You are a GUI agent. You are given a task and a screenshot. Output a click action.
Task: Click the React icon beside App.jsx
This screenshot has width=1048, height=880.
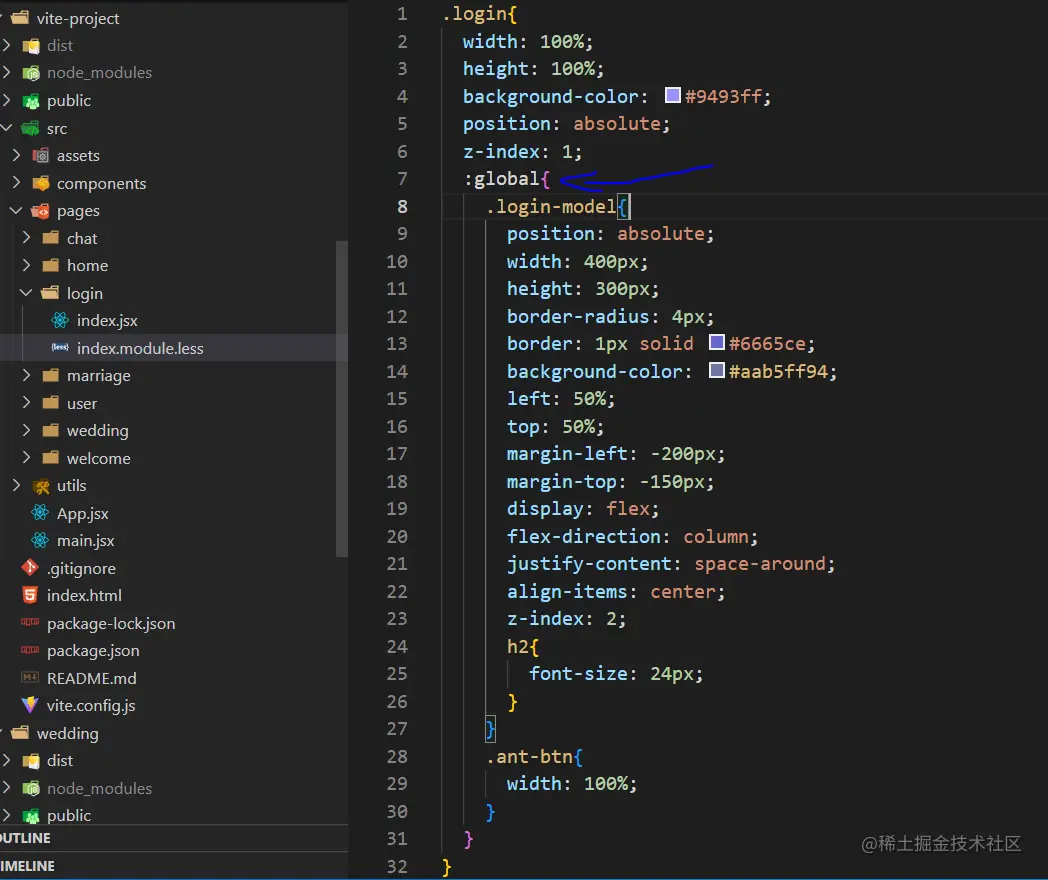click(x=40, y=513)
